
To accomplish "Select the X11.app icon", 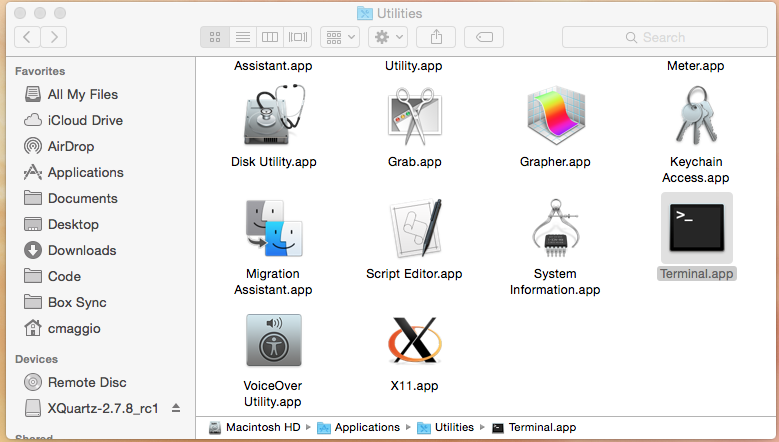I will click(x=414, y=340).
